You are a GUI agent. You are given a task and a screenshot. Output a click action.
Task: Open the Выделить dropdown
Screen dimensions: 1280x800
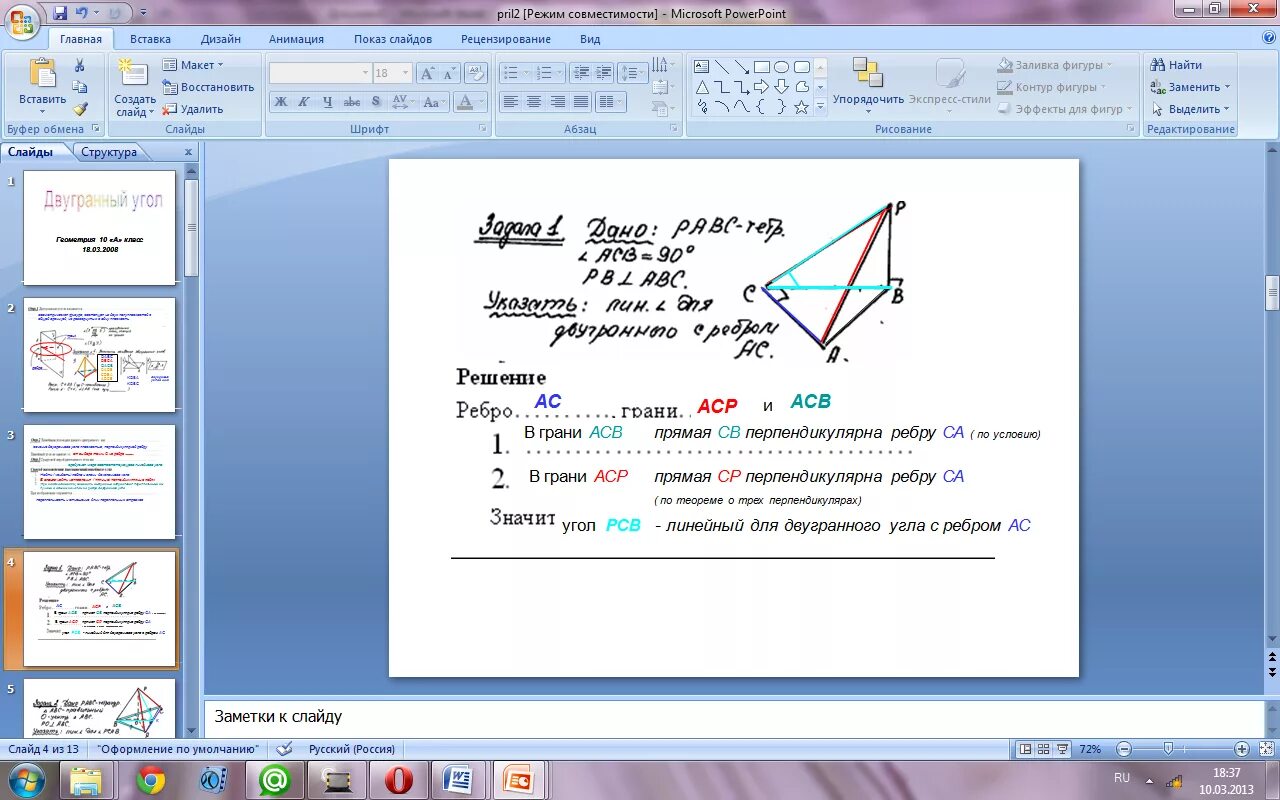pos(1191,109)
